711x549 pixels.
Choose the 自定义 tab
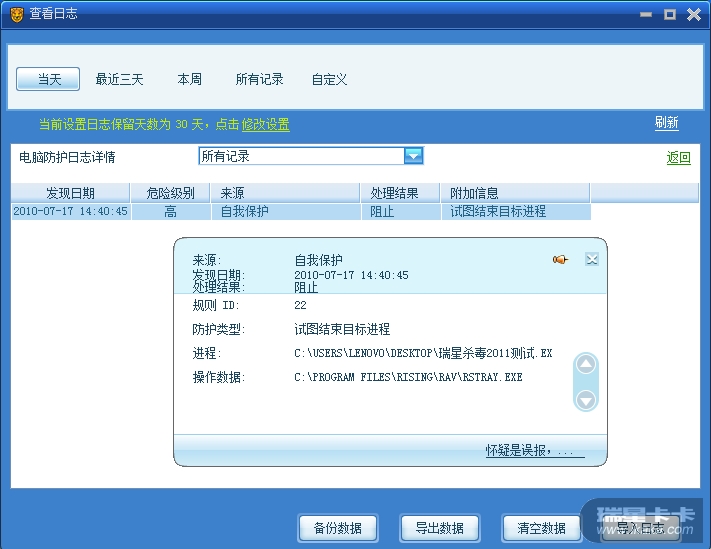point(329,79)
